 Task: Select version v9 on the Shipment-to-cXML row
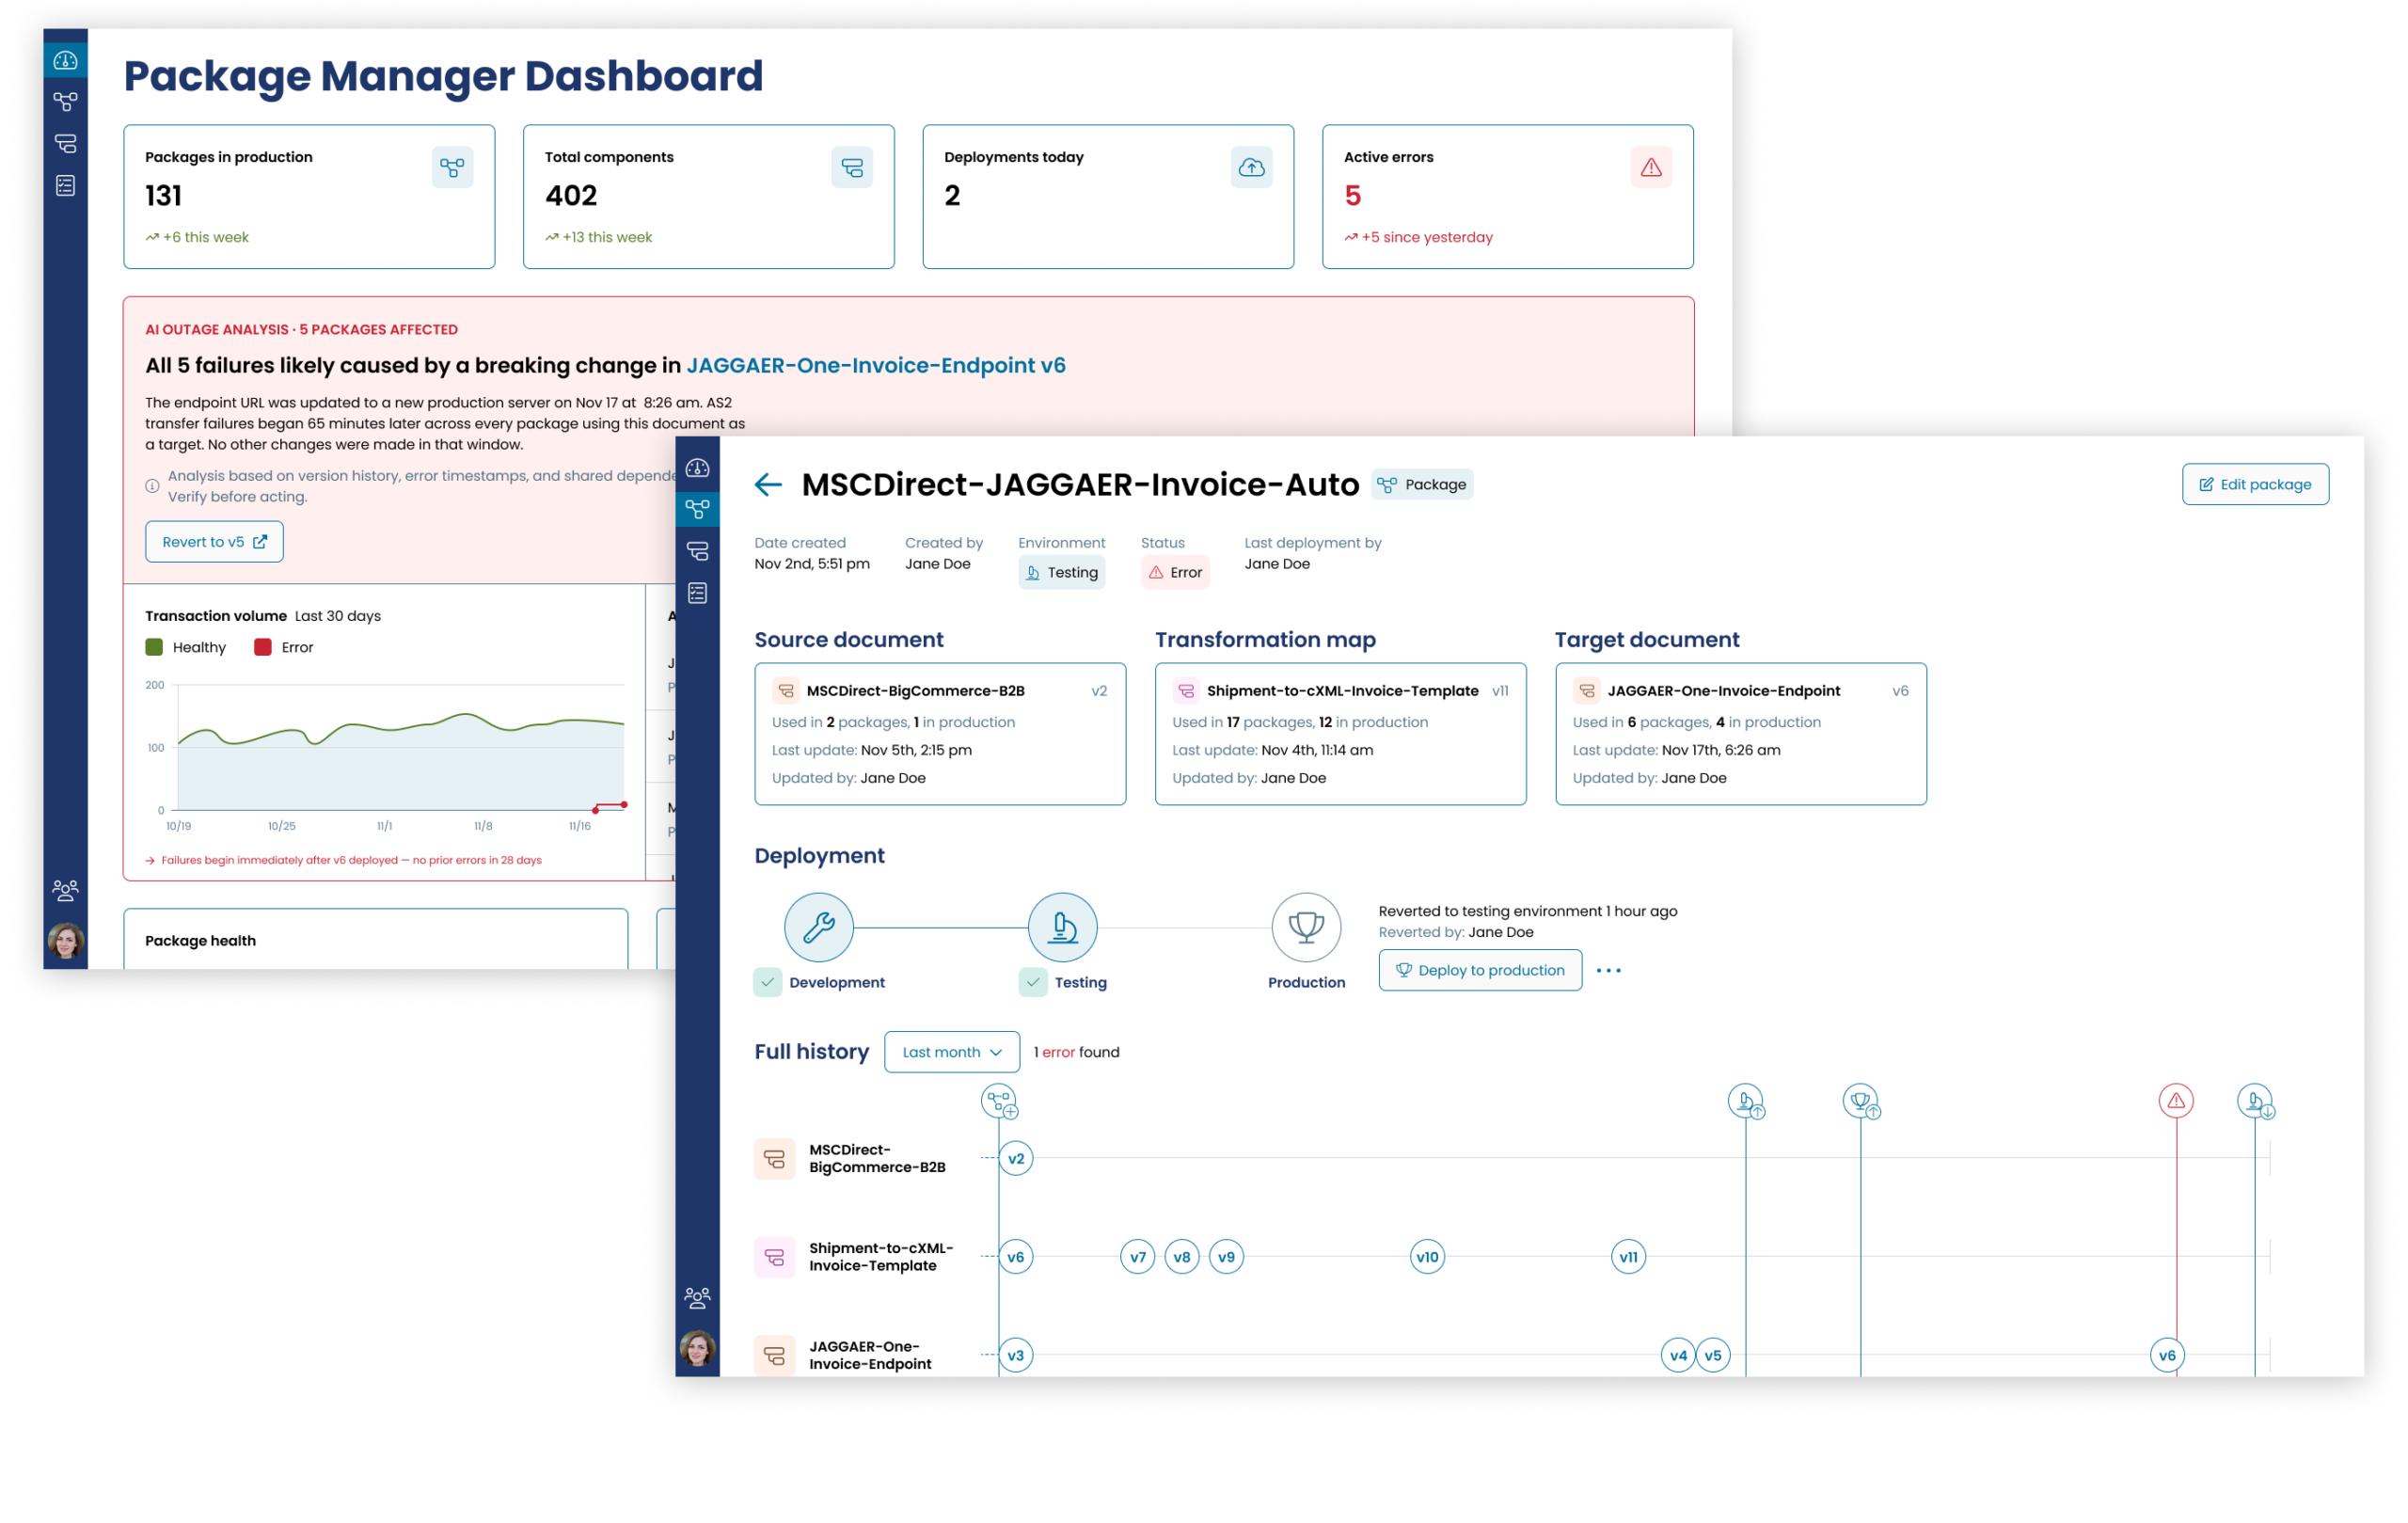(1227, 1257)
